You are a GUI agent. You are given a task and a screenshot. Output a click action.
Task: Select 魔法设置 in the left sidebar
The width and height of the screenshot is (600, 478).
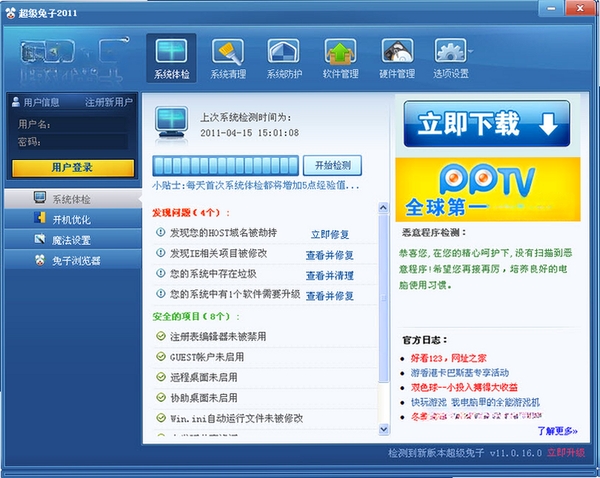(x=73, y=240)
